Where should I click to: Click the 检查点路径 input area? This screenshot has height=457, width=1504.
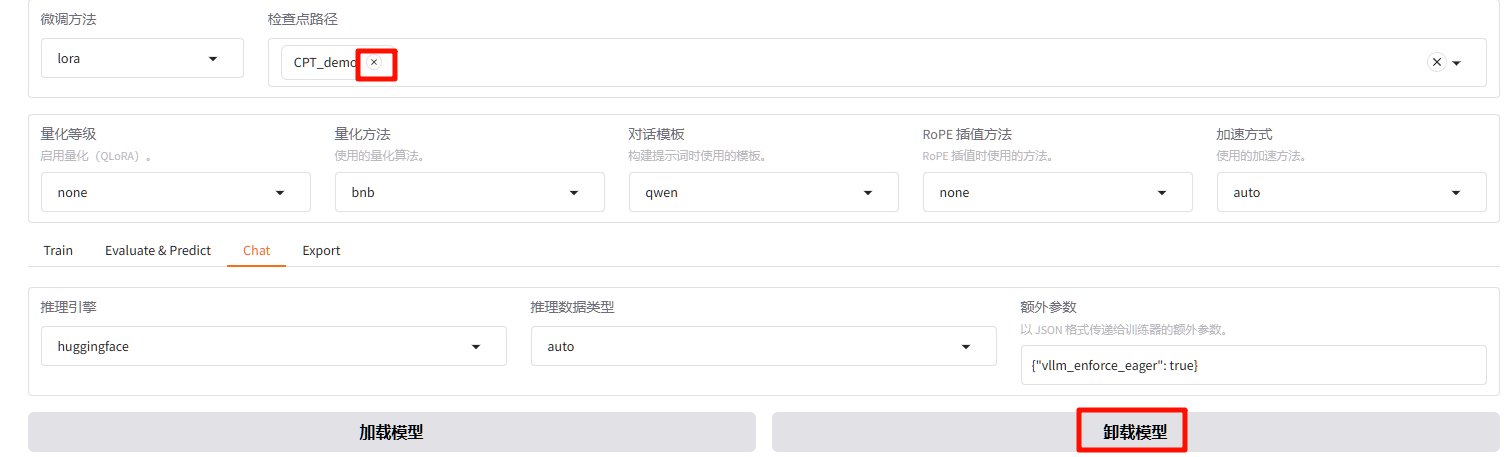pyautogui.click(x=800, y=63)
